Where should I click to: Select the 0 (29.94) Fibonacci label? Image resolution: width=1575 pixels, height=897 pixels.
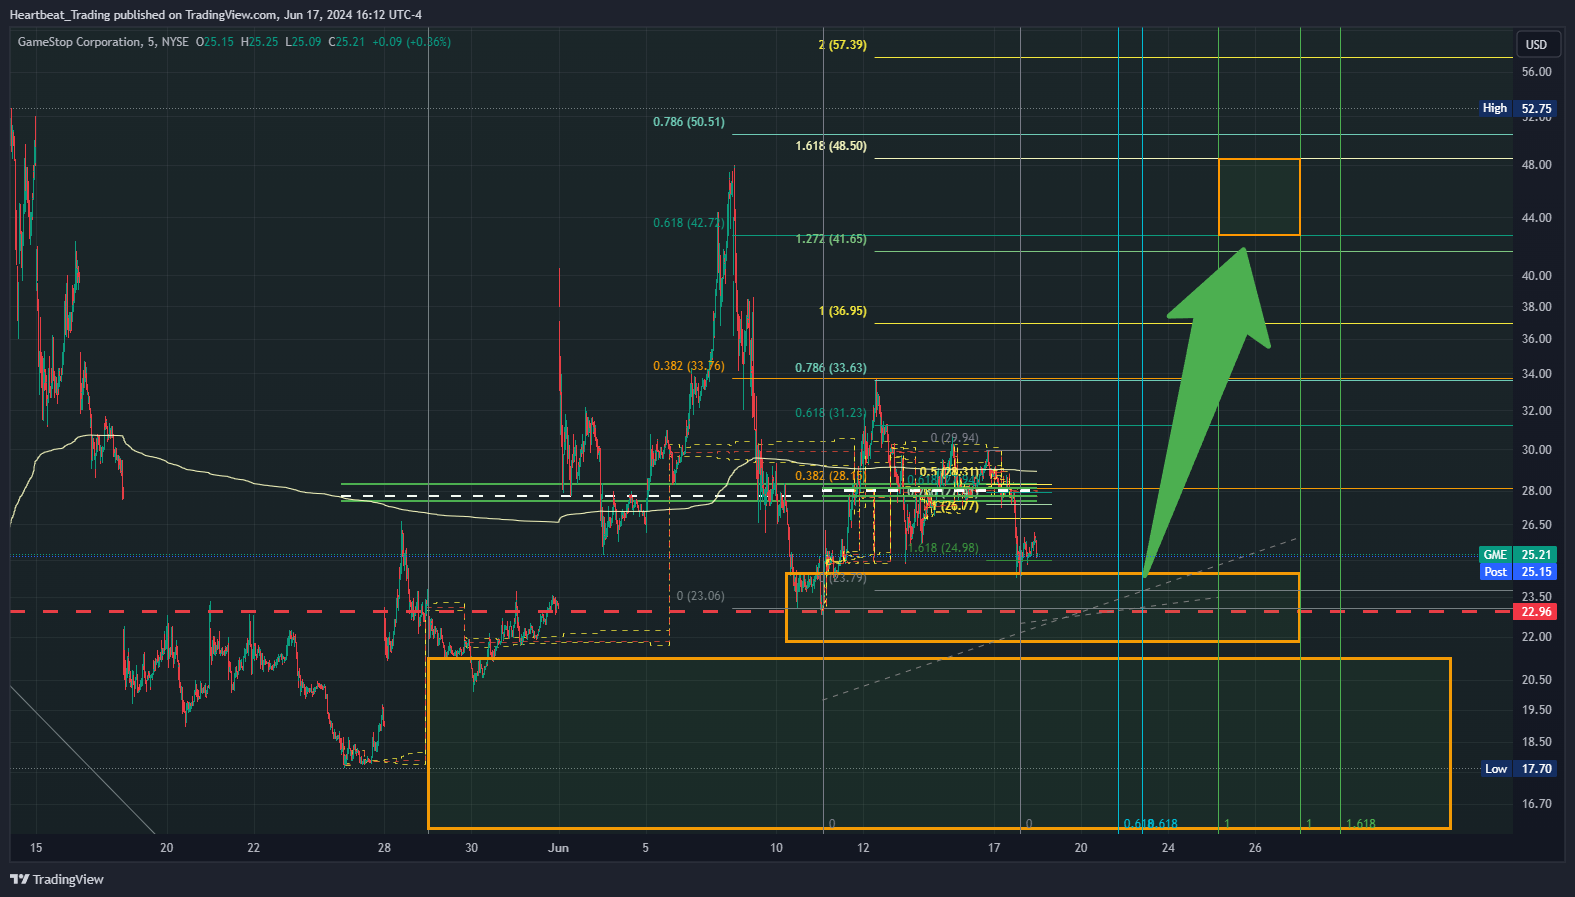[955, 438]
